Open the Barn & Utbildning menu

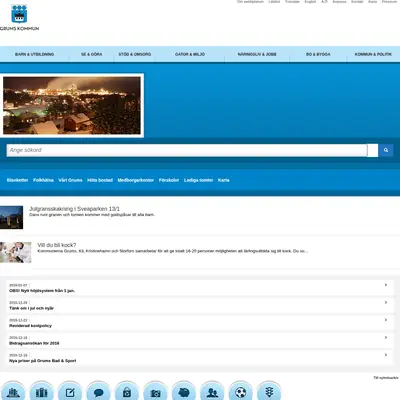tap(34, 54)
